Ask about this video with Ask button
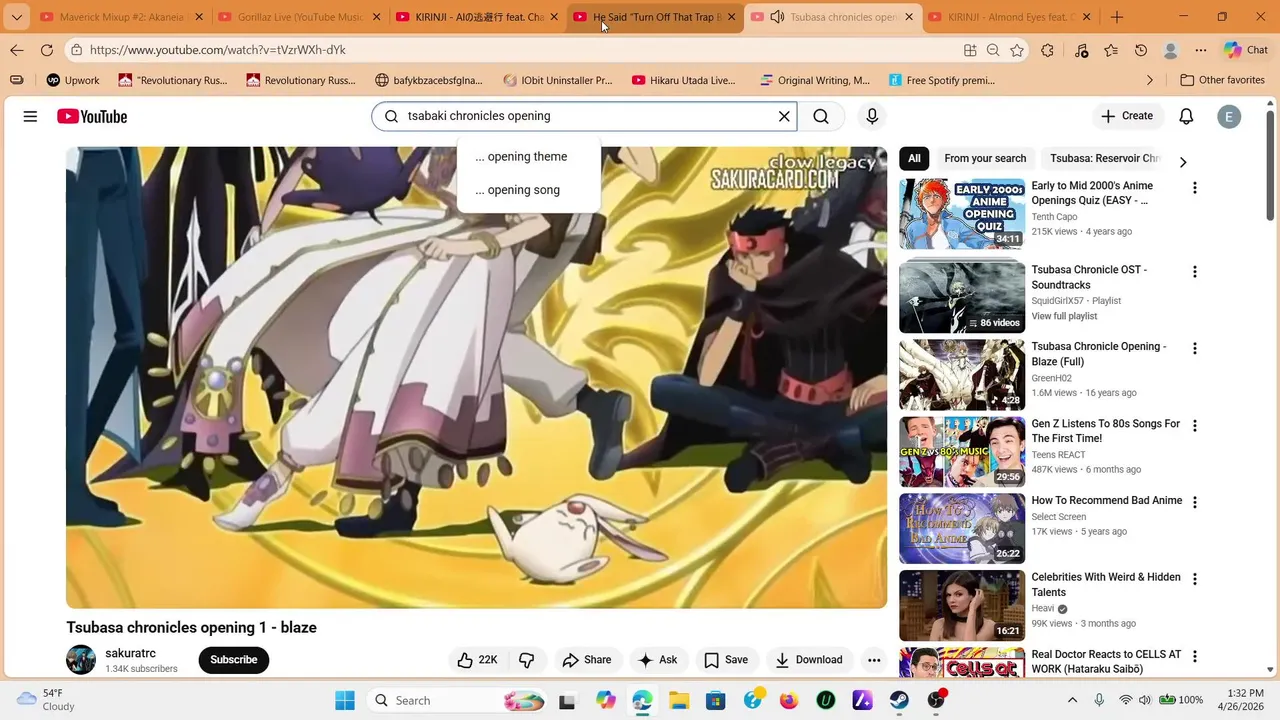This screenshot has width=1280, height=720. click(x=658, y=660)
